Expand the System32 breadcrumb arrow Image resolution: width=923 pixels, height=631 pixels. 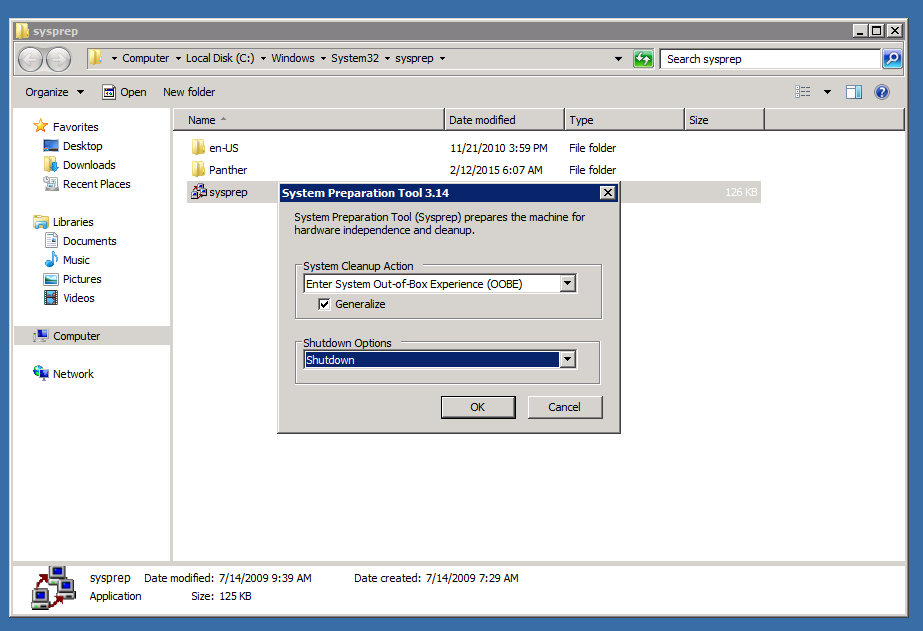tap(387, 58)
